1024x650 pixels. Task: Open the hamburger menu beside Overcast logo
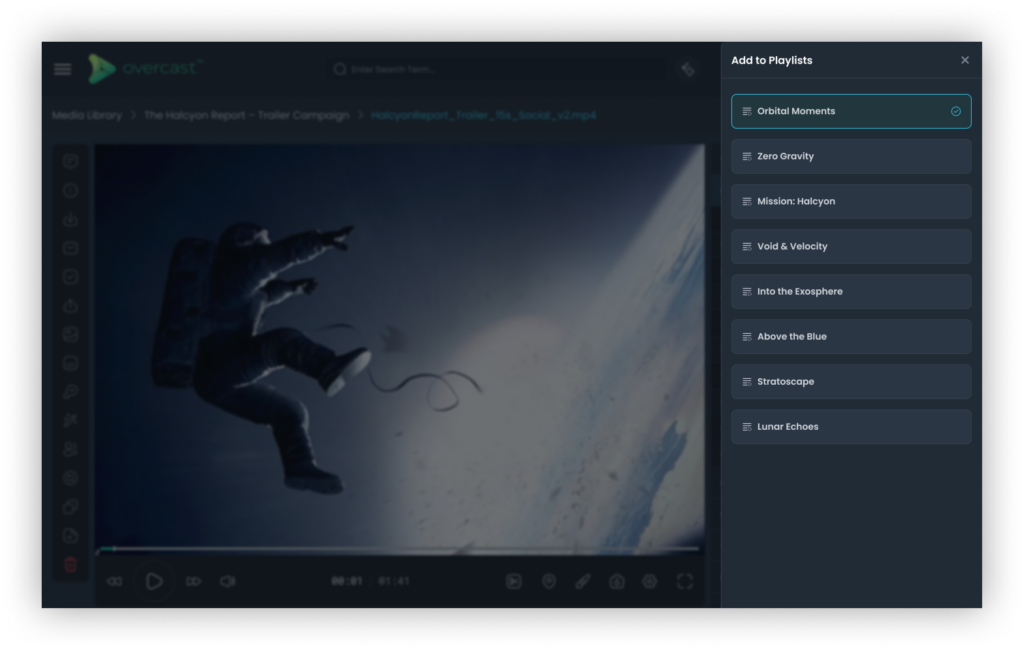[x=63, y=69]
